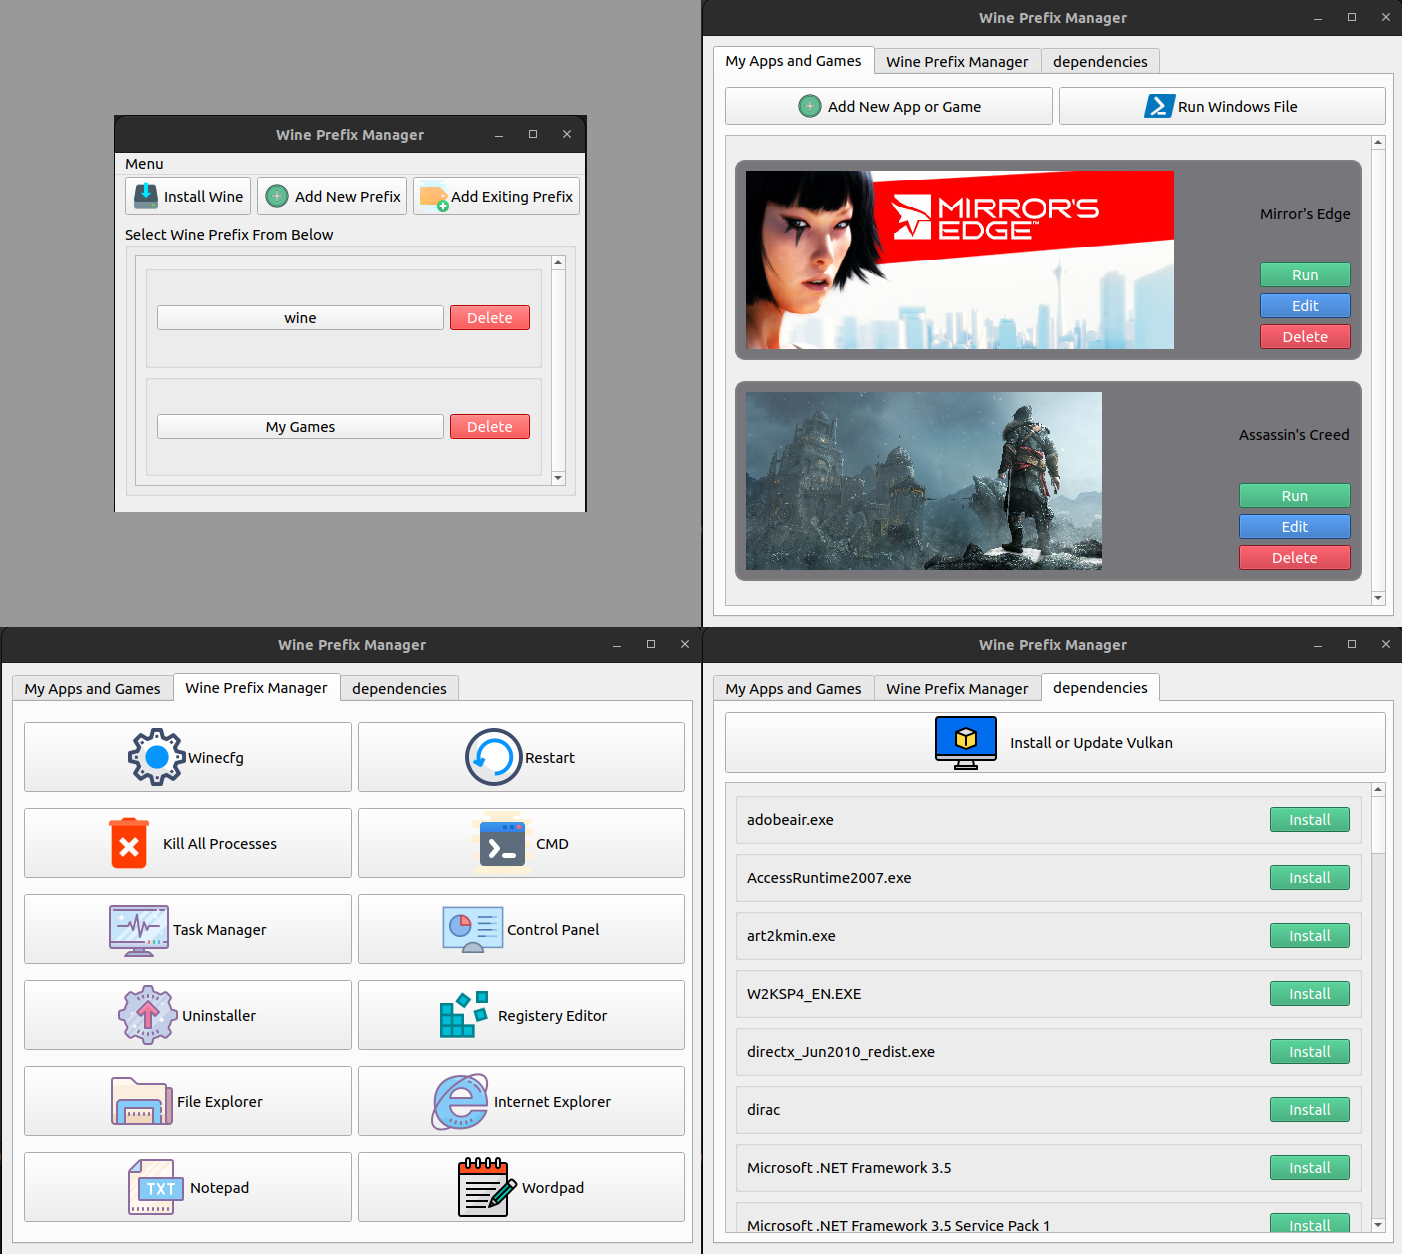1402x1254 pixels.
Task: Delete the Mirror's Edge entry
Action: tap(1305, 336)
